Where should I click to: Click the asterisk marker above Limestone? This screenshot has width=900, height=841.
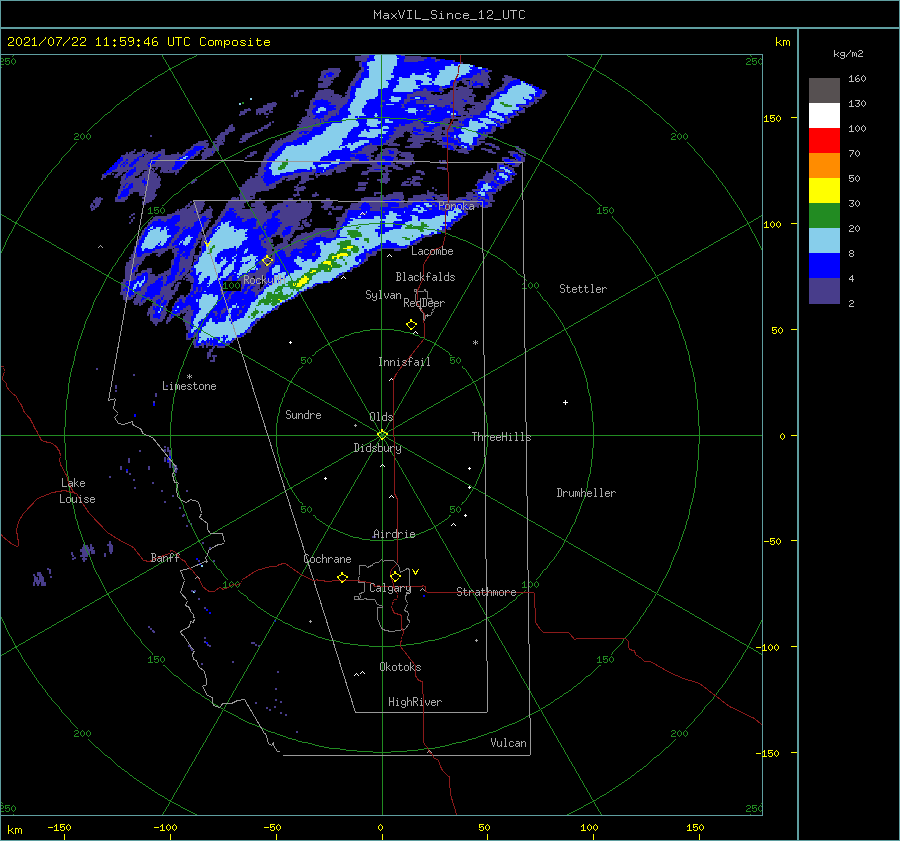pos(189,377)
